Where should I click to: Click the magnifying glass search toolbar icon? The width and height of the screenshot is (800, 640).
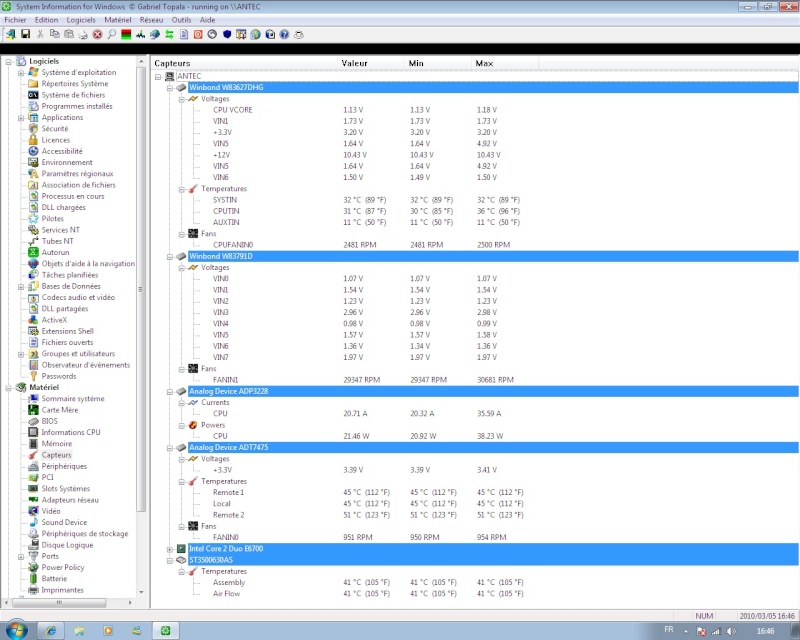pos(112,34)
